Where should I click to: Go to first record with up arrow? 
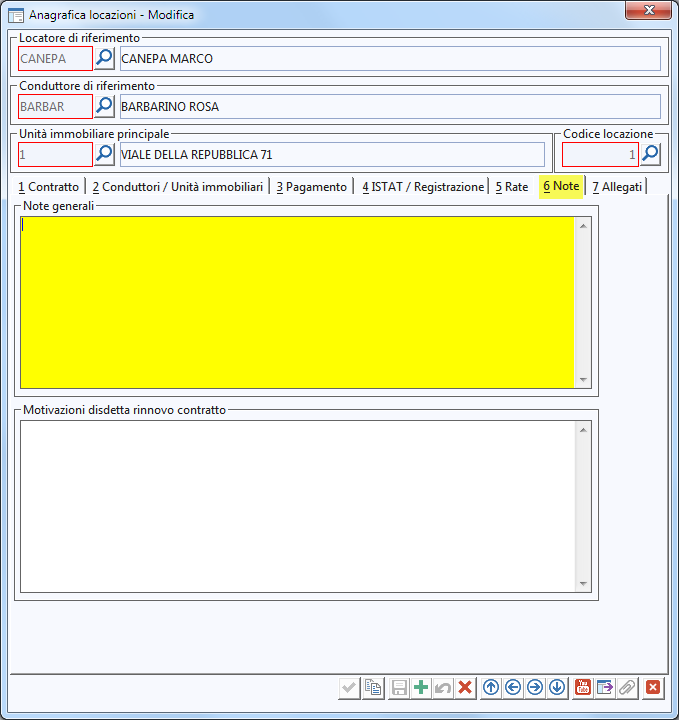(491, 687)
